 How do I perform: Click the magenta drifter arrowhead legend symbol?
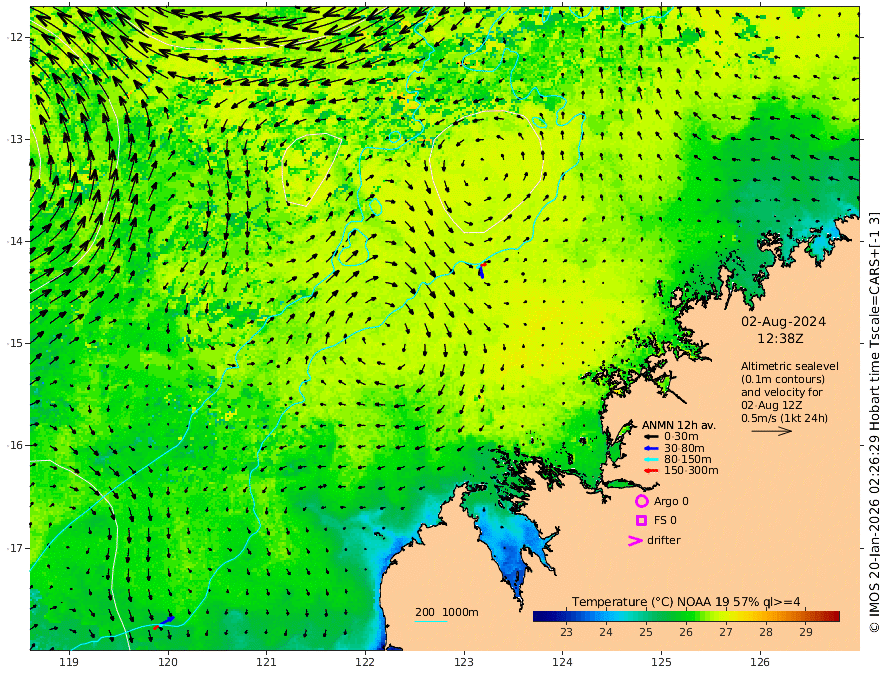tap(635, 541)
